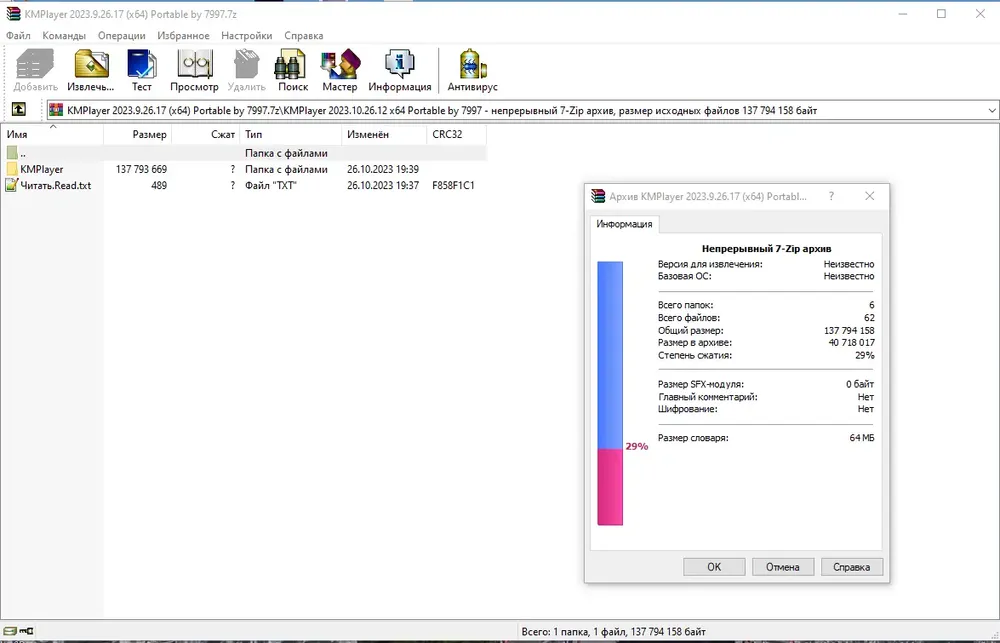1000x643 pixels.
Task: Select the KMPlayer folder icon
Action: click(x=12, y=169)
